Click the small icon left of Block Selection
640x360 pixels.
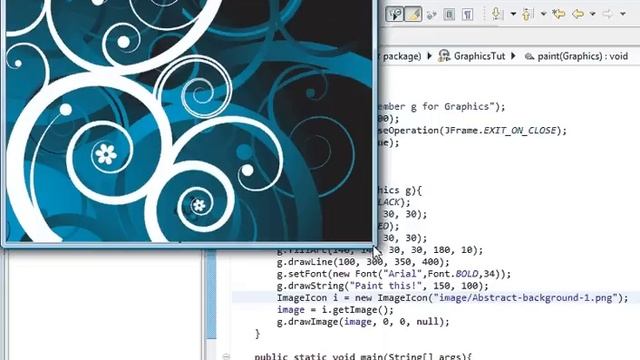pyautogui.click(x=431, y=15)
